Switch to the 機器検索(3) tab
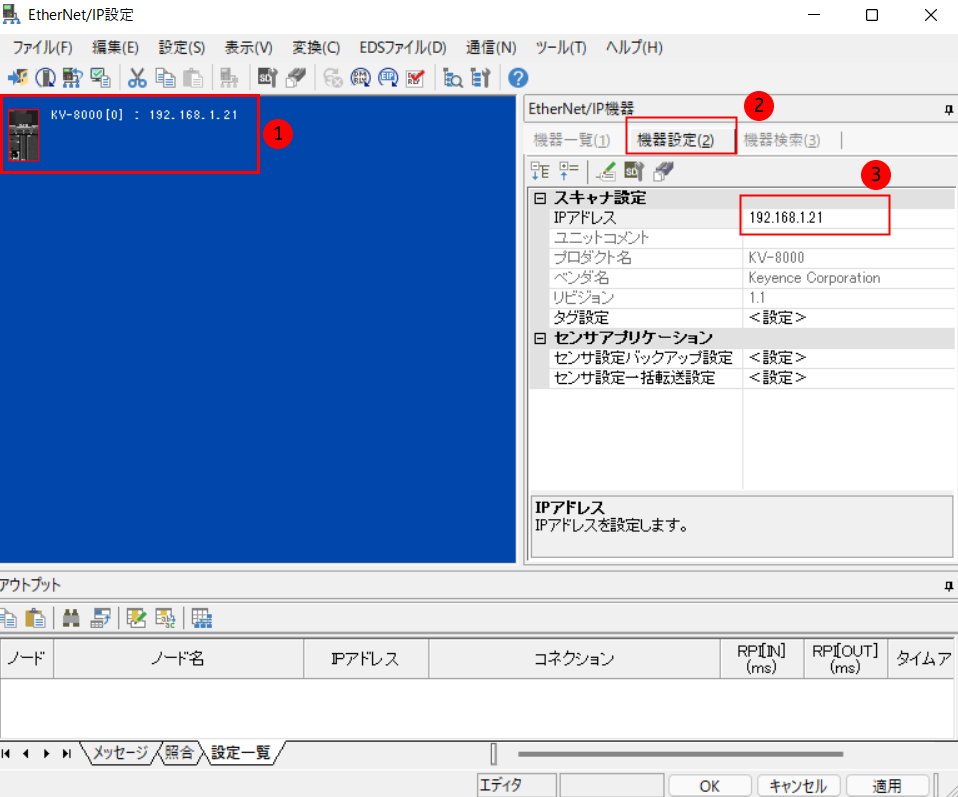The image size is (958, 797). click(781, 140)
